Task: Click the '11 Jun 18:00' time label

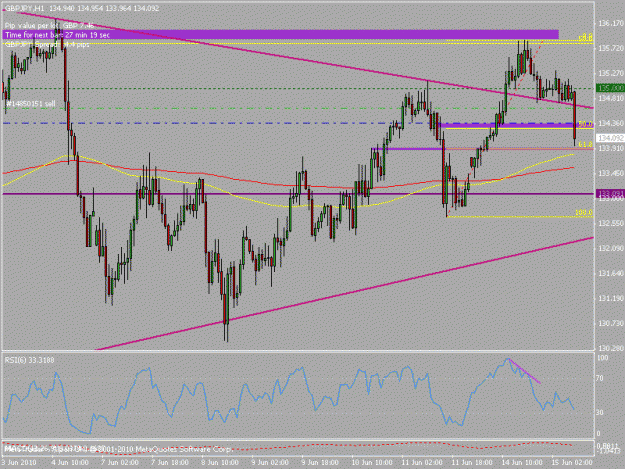Action: click(472, 463)
